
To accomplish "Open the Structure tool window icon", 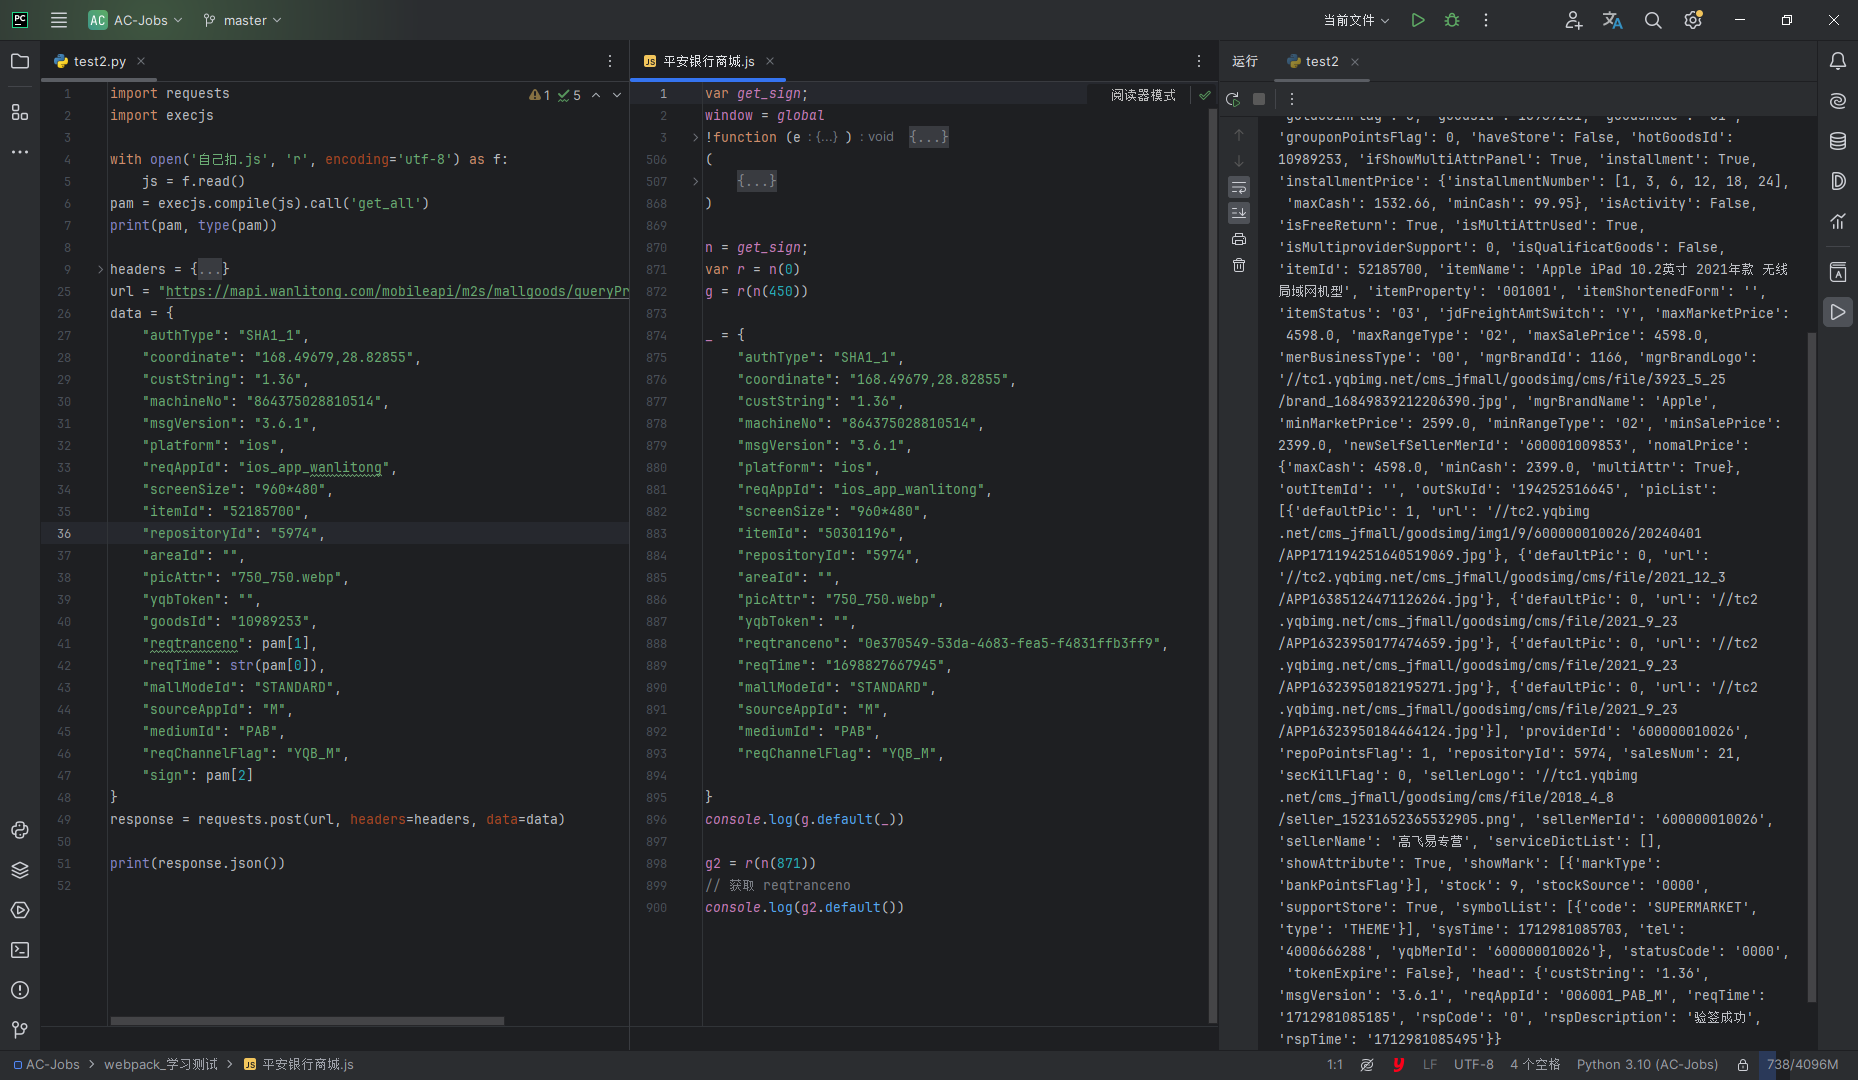I will point(20,112).
